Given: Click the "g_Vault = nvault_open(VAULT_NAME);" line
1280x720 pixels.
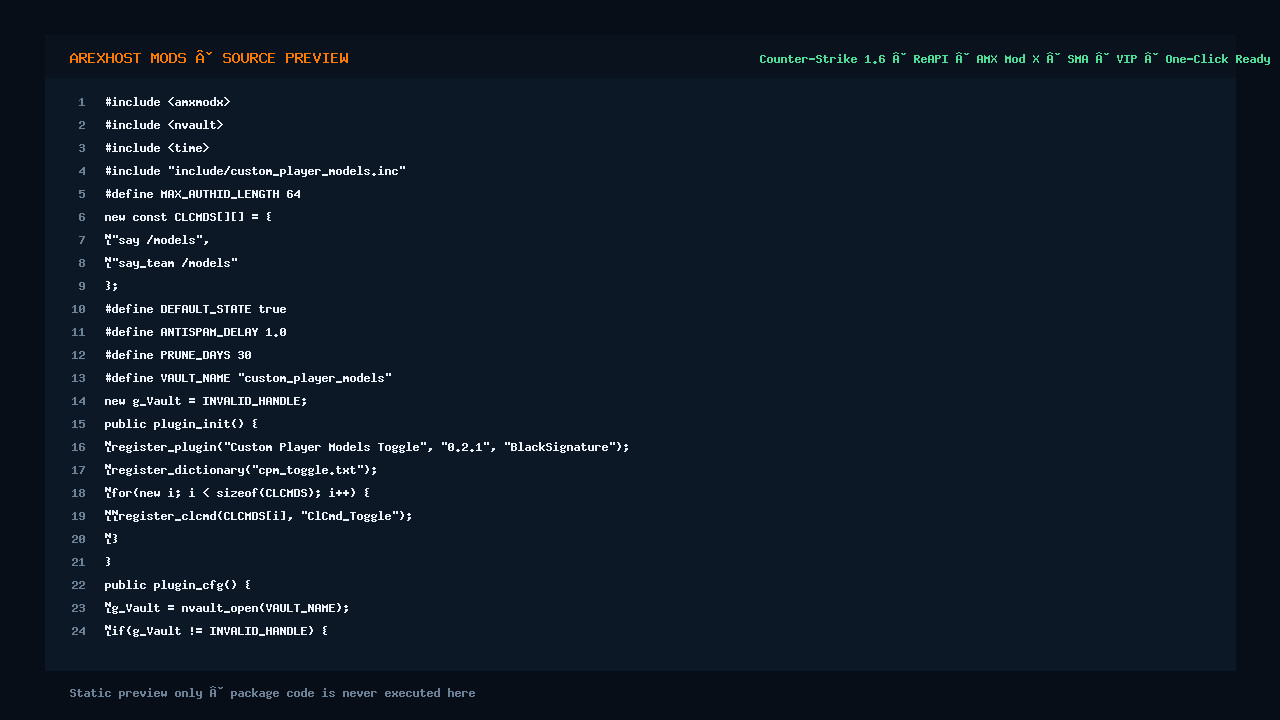Looking at the screenshot, I should 227,608.
